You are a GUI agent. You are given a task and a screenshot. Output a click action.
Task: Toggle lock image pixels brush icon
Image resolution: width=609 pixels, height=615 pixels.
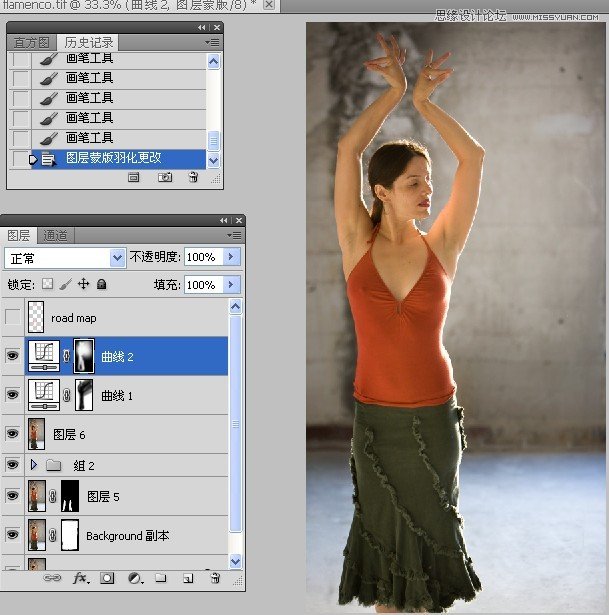65,284
